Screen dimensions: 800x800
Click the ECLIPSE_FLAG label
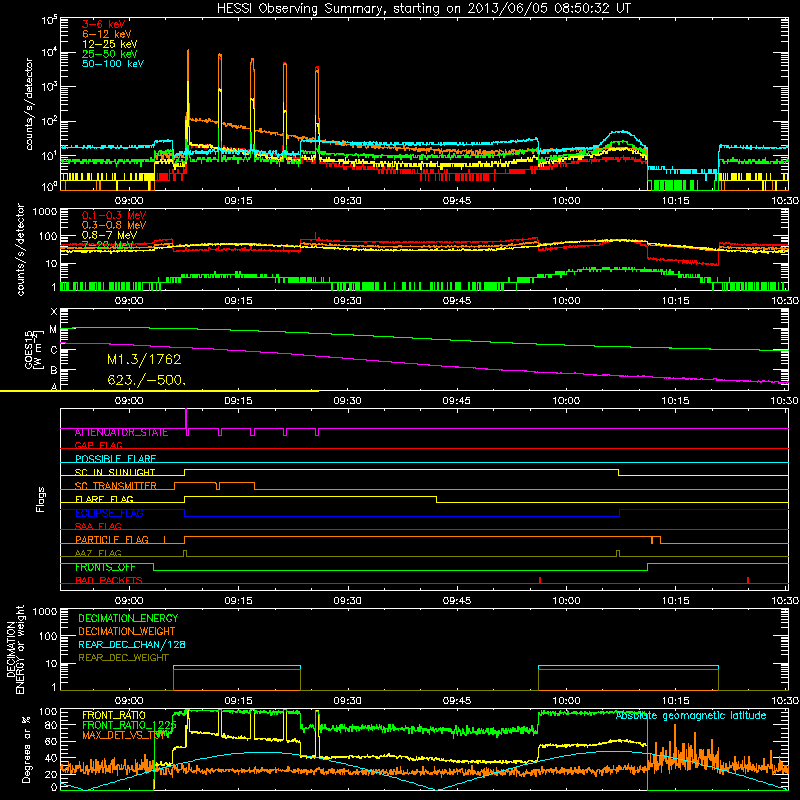point(109,513)
